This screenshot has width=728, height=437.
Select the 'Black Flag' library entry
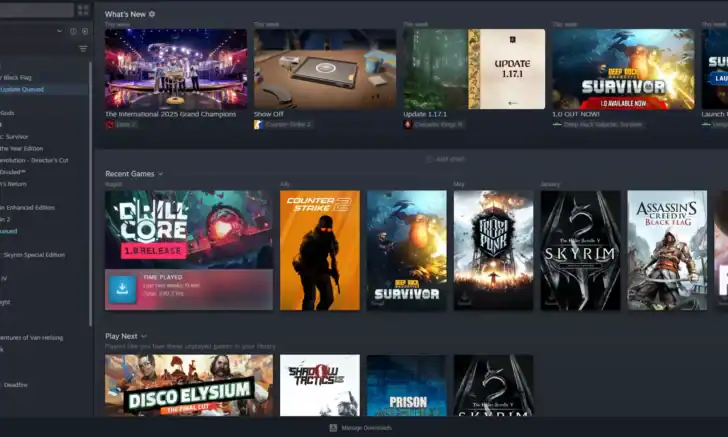tap(44, 78)
